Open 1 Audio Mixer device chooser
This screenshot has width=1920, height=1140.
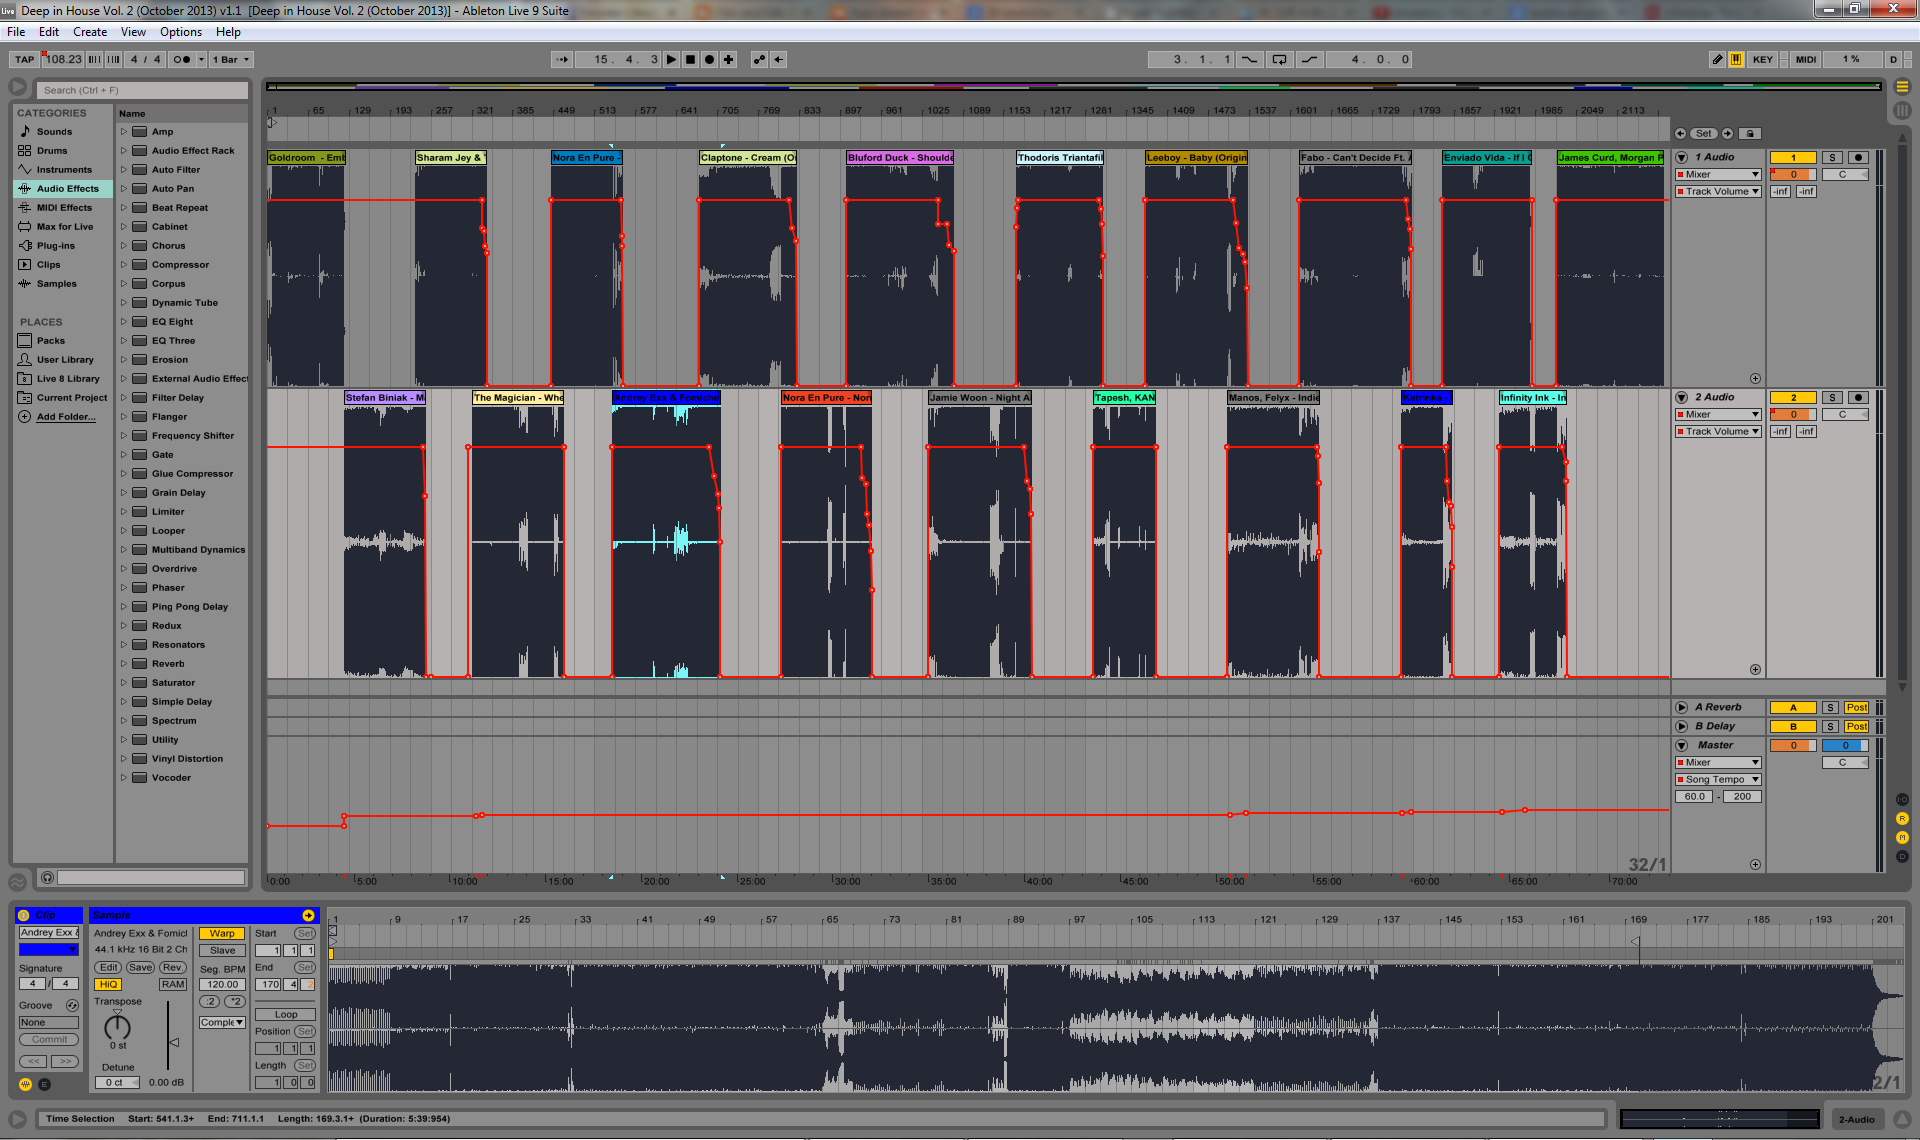pos(1718,175)
